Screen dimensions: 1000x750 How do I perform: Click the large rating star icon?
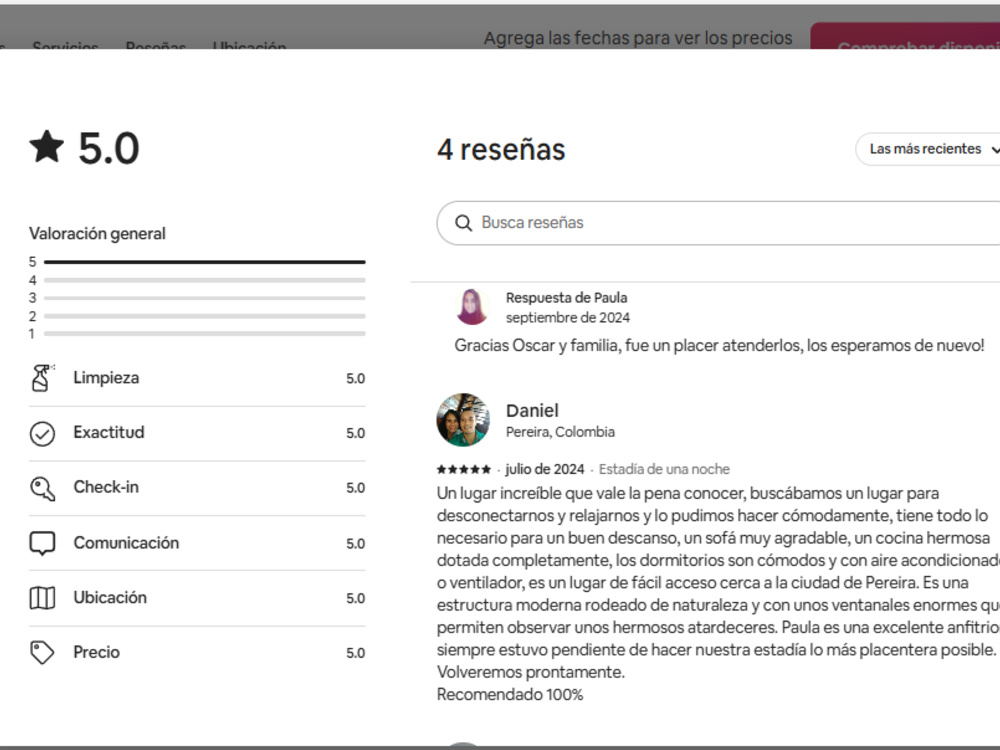pos(47,147)
